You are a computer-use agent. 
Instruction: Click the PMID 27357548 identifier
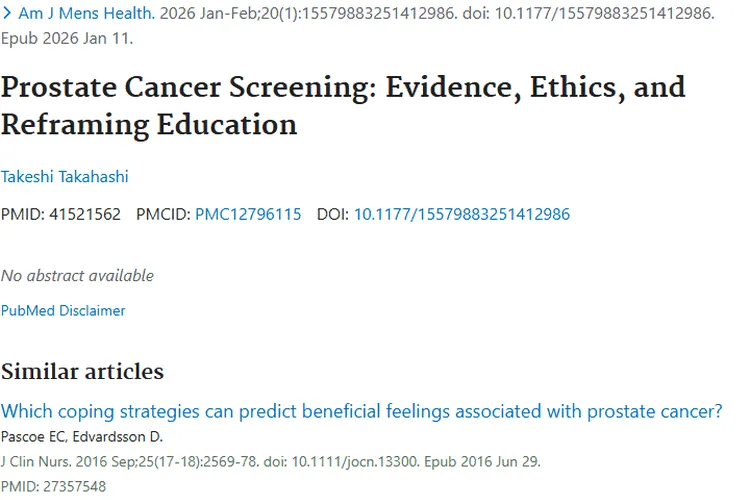point(52,486)
